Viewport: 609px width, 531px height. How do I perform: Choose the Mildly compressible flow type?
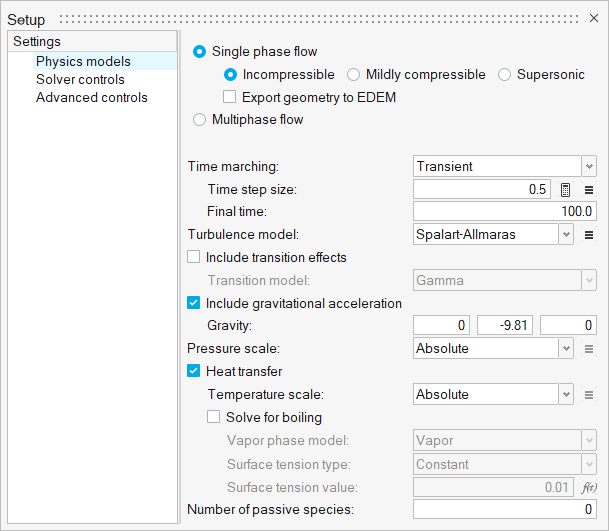click(354, 75)
